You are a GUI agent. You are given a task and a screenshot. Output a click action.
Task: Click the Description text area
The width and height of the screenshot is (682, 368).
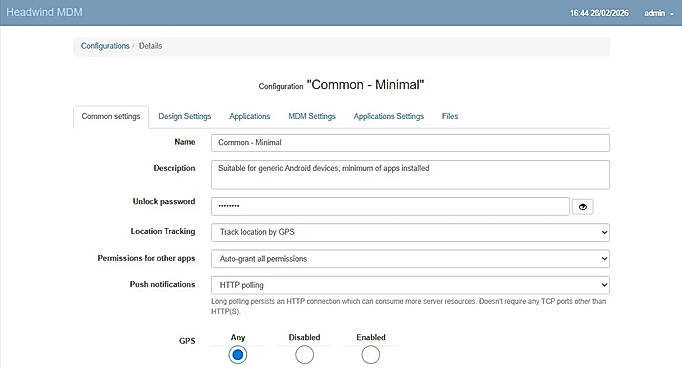click(x=410, y=174)
